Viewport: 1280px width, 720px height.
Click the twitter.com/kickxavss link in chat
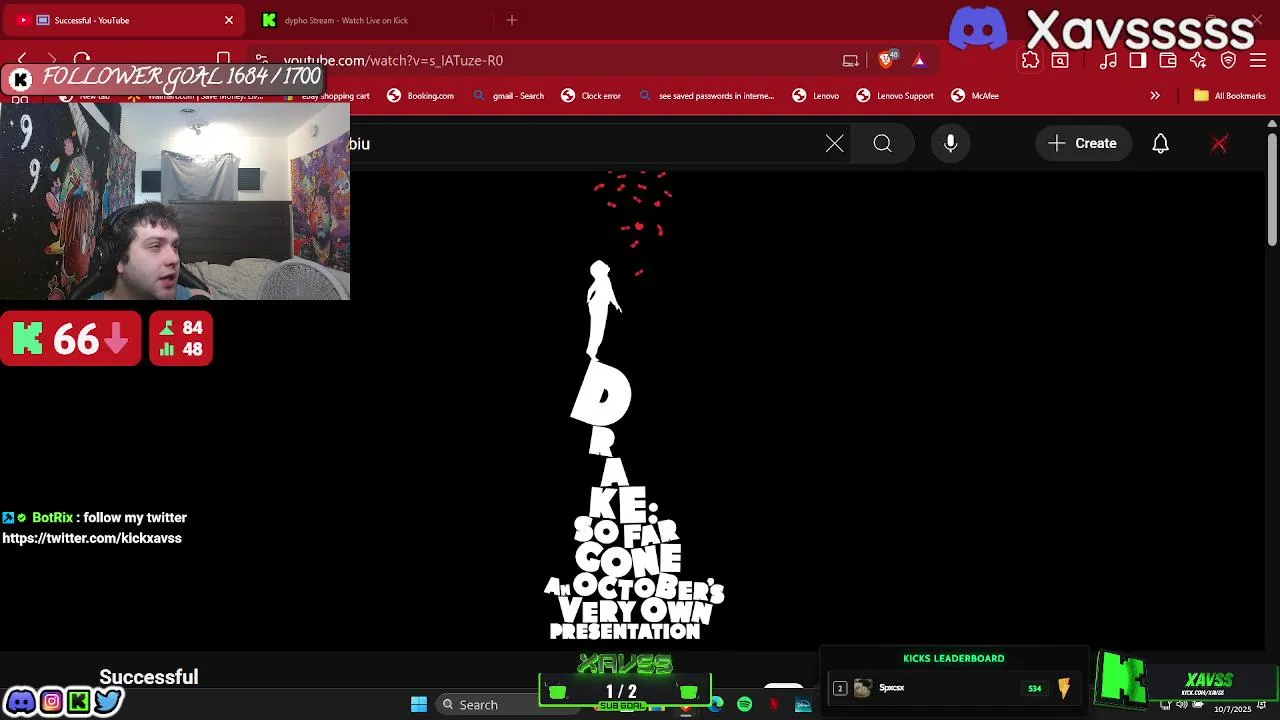tap(92, 539)
